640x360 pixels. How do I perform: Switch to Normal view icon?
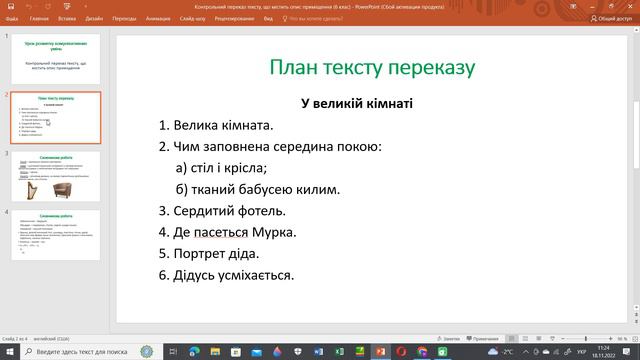pos(511,339)
